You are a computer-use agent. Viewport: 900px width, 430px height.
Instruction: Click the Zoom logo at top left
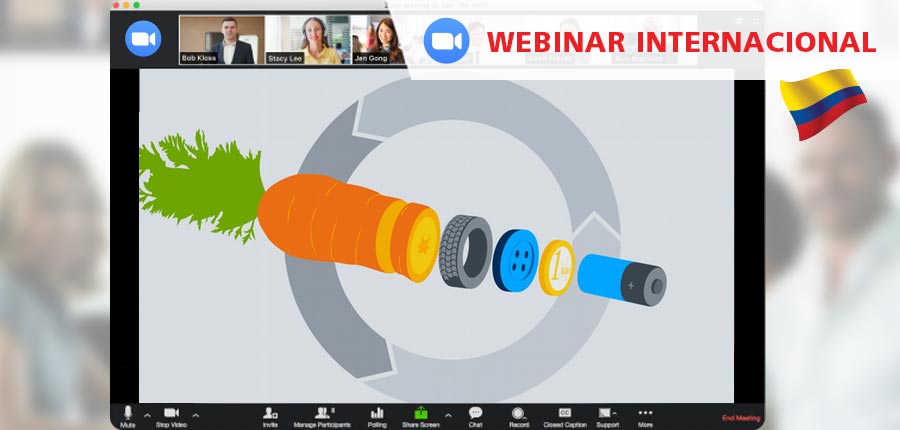[x=143, y=39]
